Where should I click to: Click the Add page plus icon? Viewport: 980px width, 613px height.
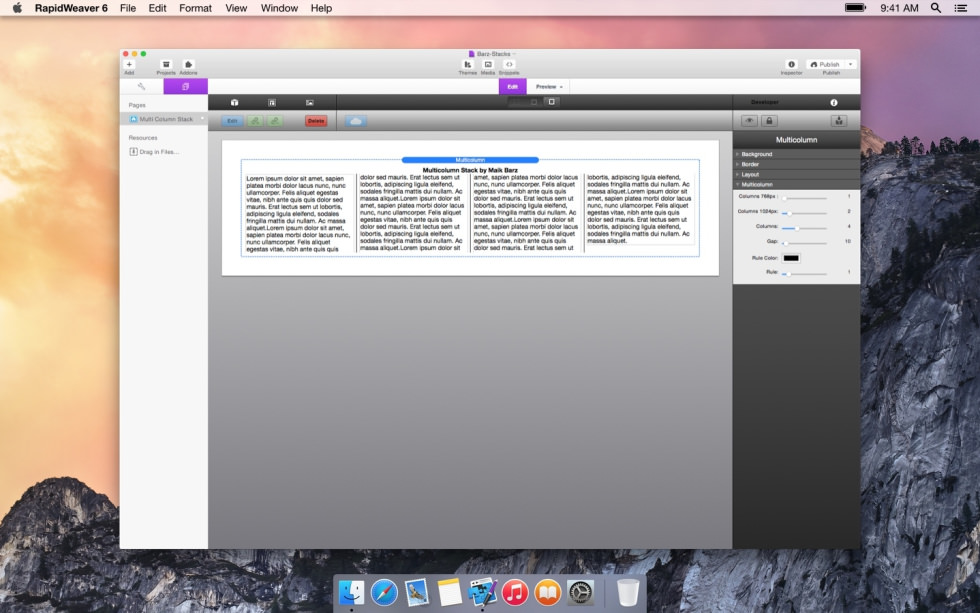pos(129,64)
